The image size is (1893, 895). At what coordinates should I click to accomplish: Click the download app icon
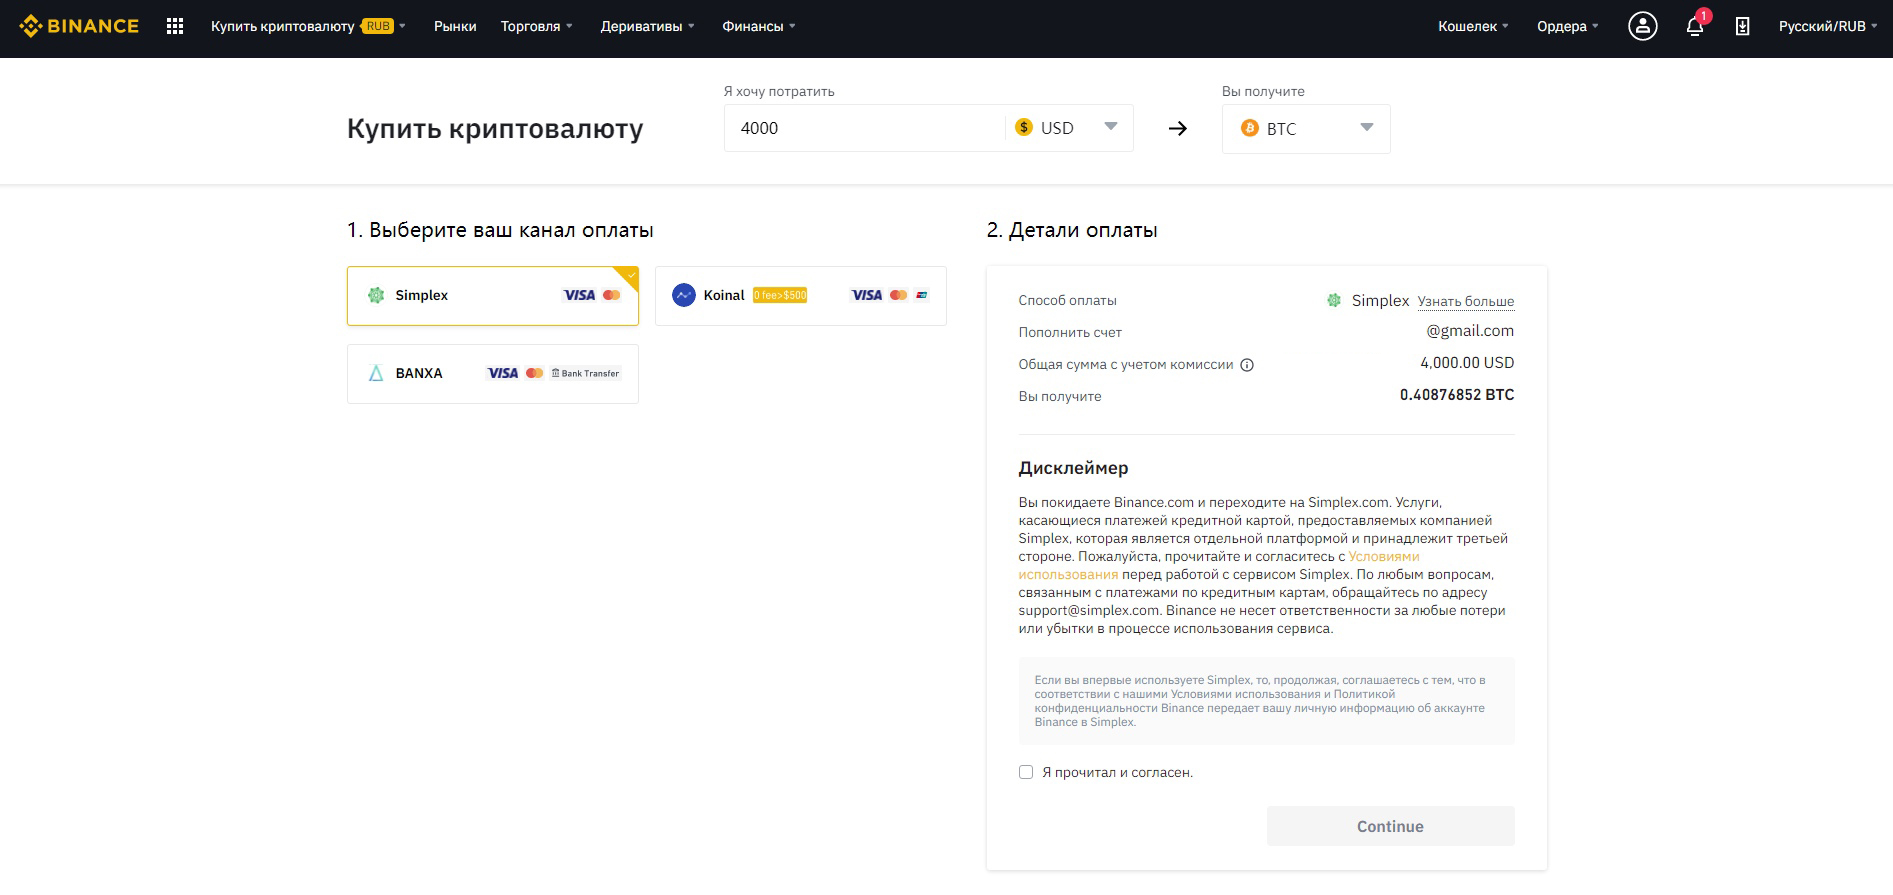1742,27
